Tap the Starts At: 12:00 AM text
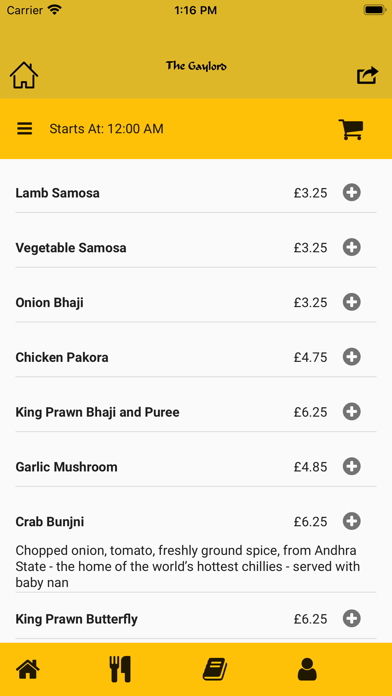The width and height of the screenshot is (392, 696). coord(107,129)
